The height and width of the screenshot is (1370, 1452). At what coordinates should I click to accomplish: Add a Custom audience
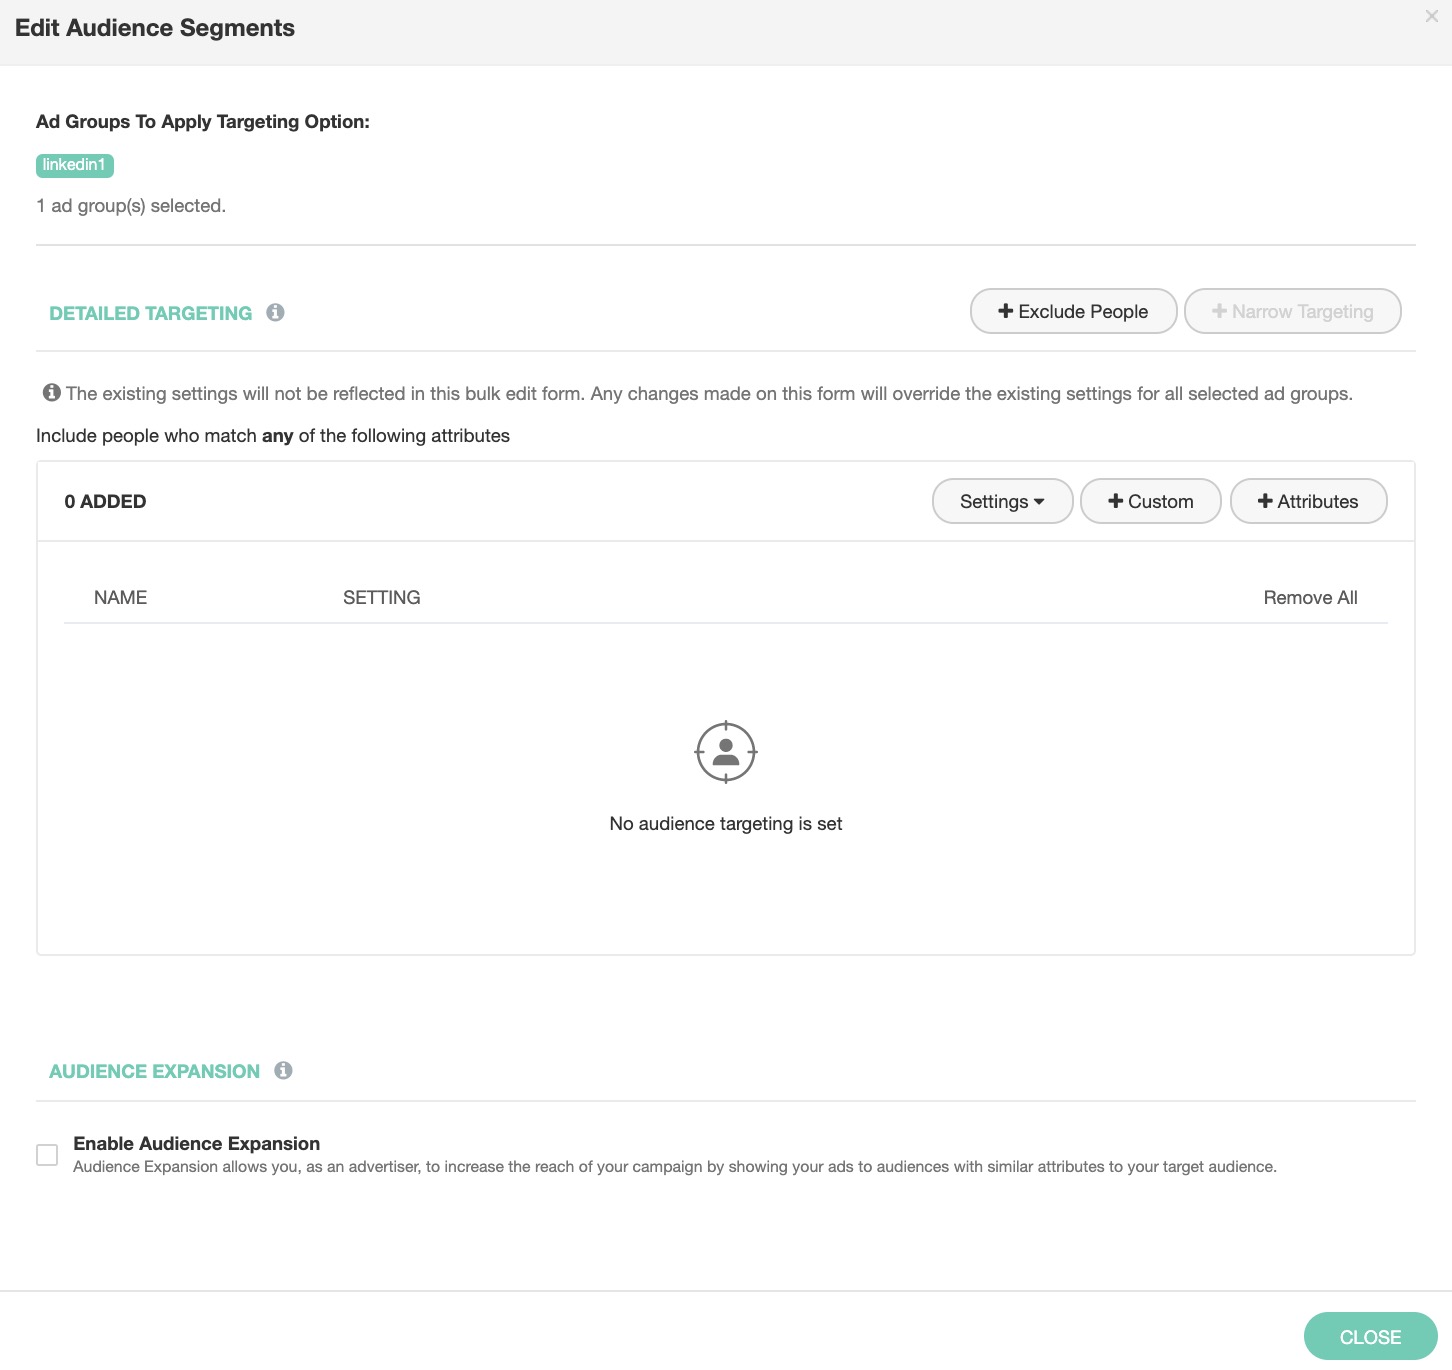point(1150,502)
